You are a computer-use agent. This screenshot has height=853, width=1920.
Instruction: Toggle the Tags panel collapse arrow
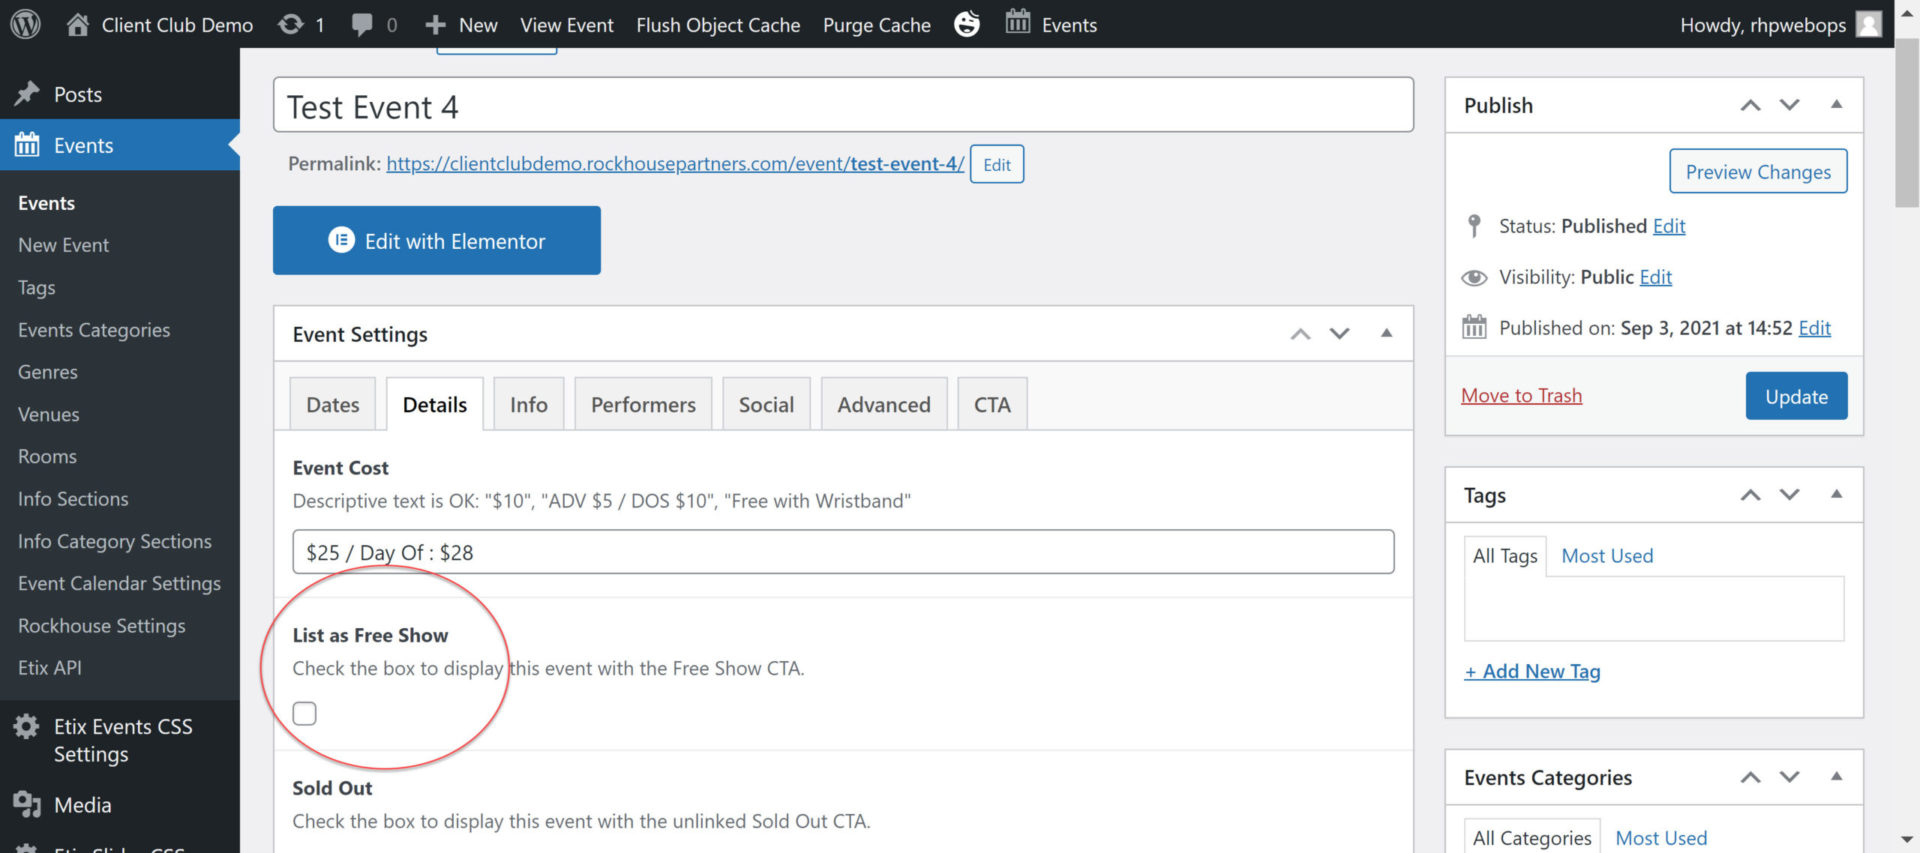1836,494
